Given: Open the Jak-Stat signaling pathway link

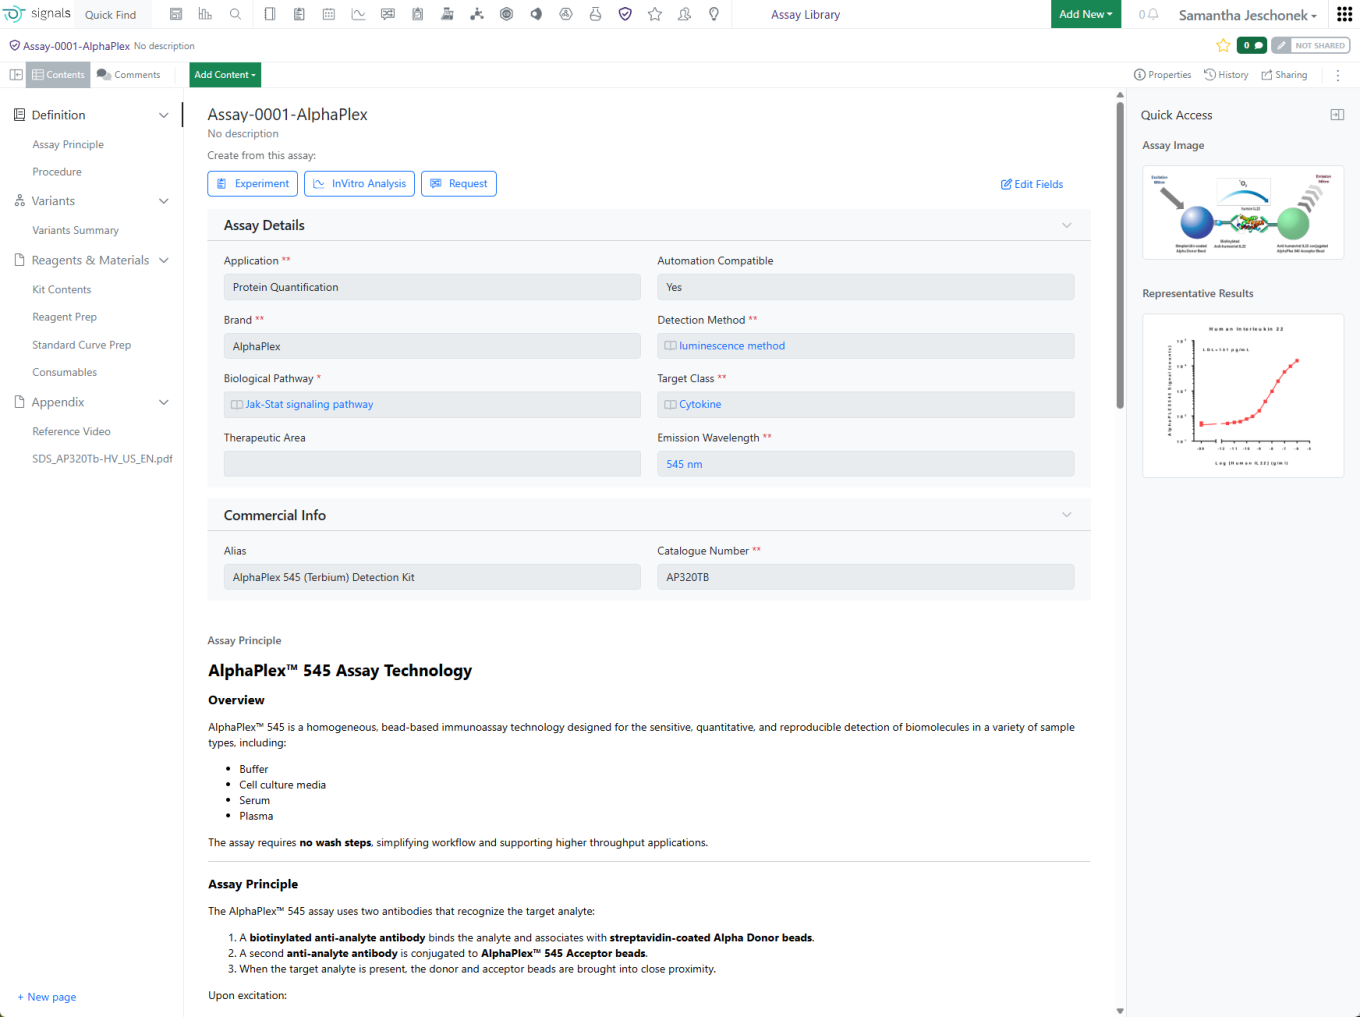Looking at the screenshot, I should pos(309,405).
